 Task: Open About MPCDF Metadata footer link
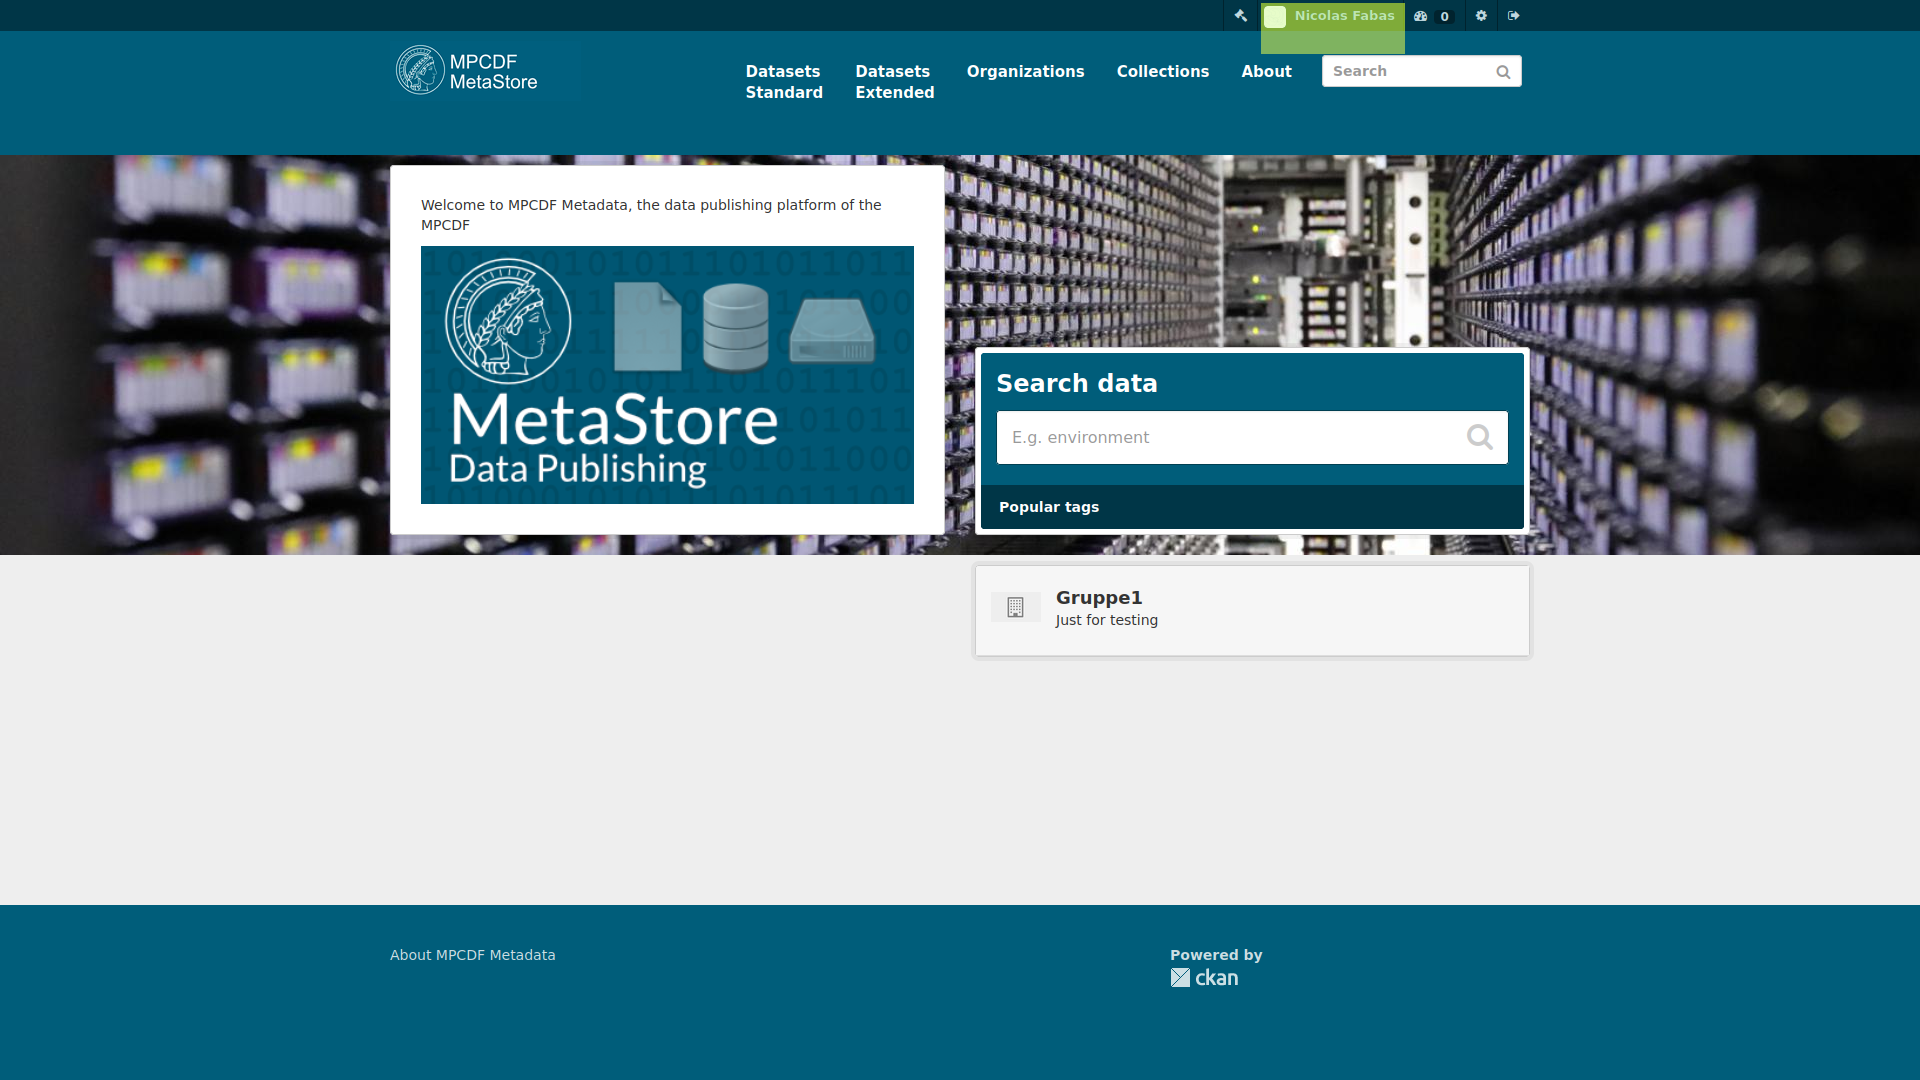473,955
